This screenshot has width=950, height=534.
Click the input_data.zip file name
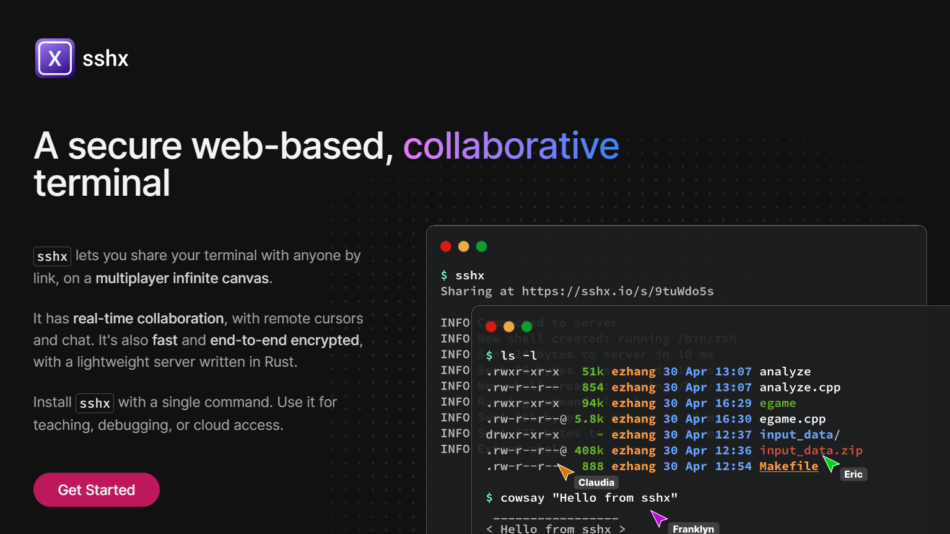click(810, 450)
